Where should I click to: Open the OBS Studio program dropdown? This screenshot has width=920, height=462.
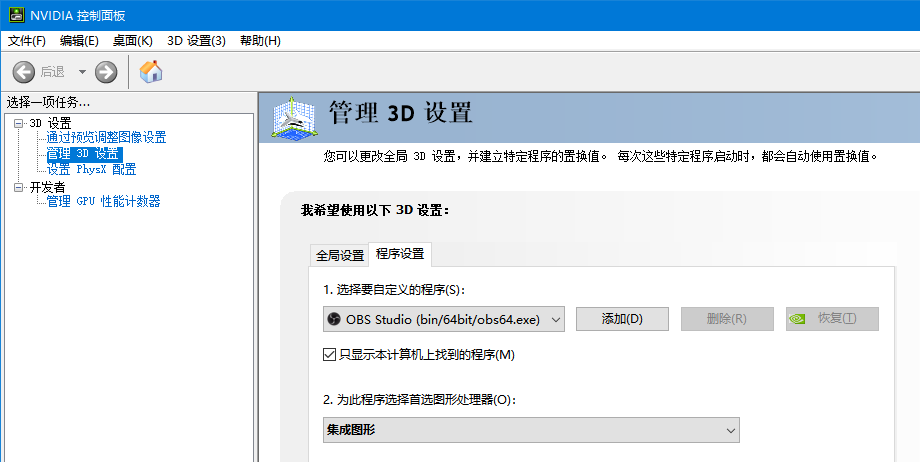tap(444, 319)
